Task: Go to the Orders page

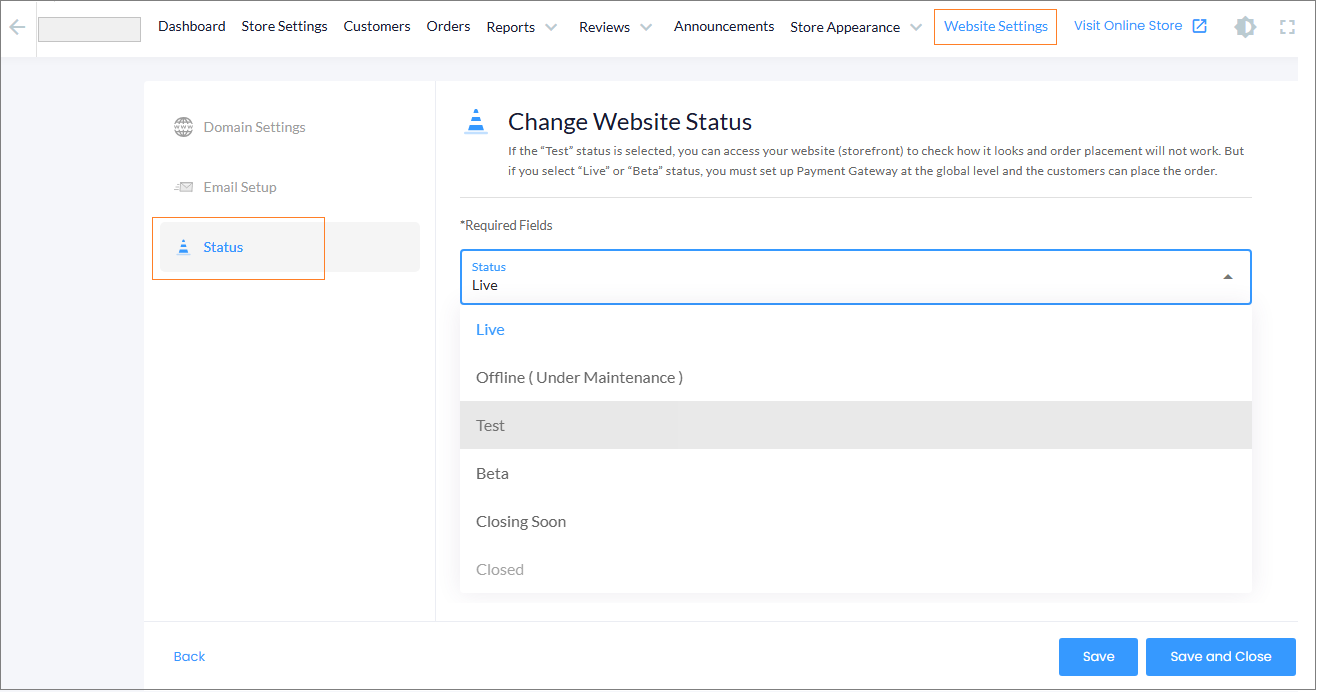Action: (x=448, y=26)
